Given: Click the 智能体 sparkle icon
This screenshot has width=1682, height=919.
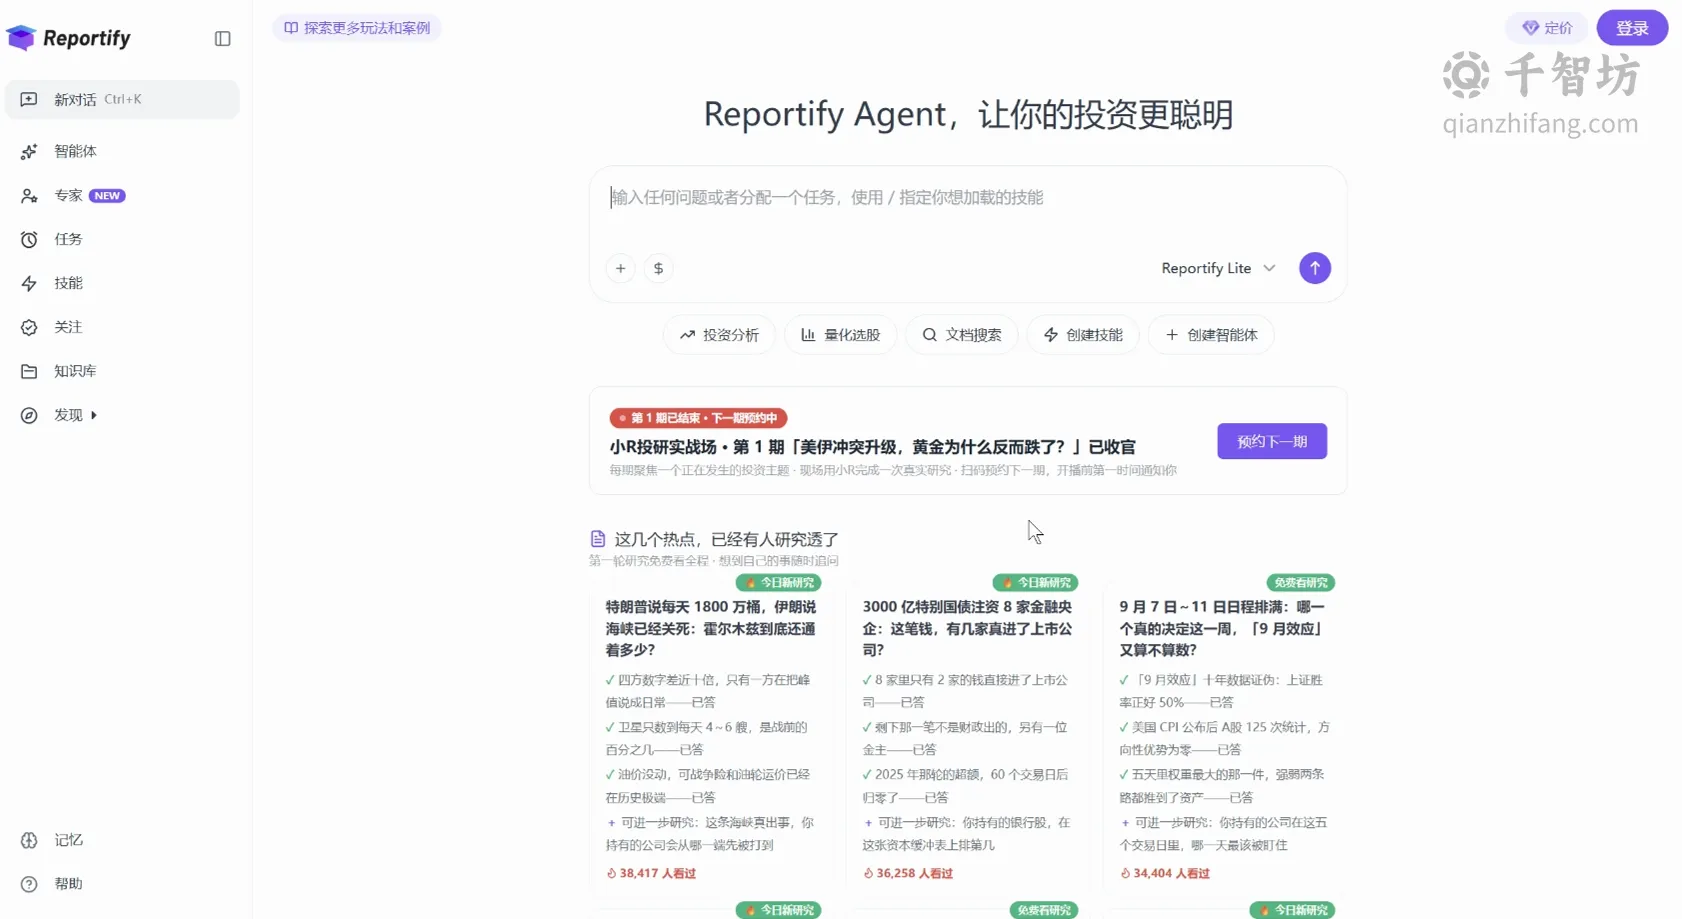Looking at the screenshot, I should pyautogui.click(x=29, y=151).
